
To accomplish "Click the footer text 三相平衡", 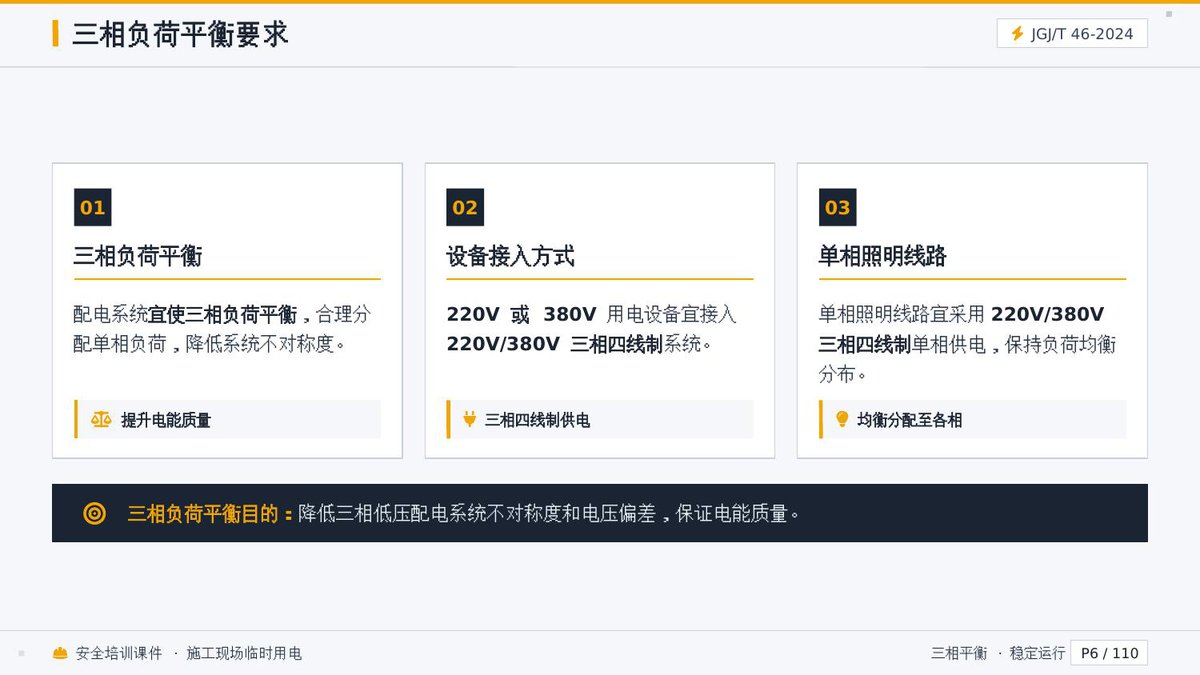I will (959, 653).
